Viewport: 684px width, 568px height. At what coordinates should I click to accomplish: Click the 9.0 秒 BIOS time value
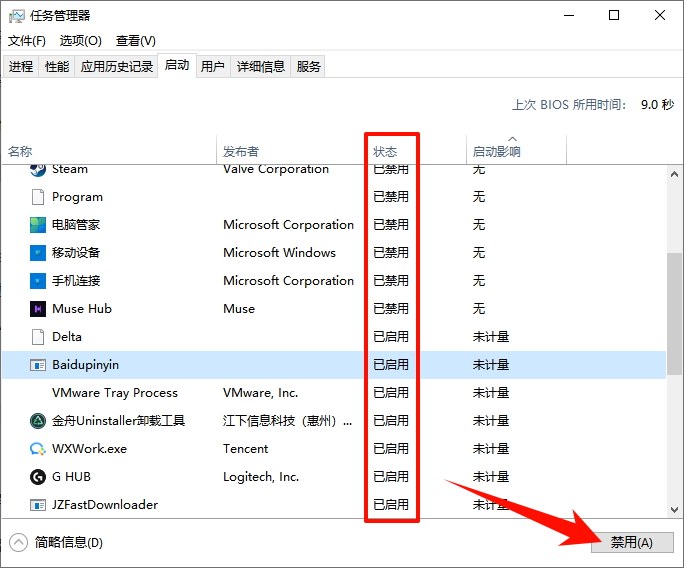(657, 105)
